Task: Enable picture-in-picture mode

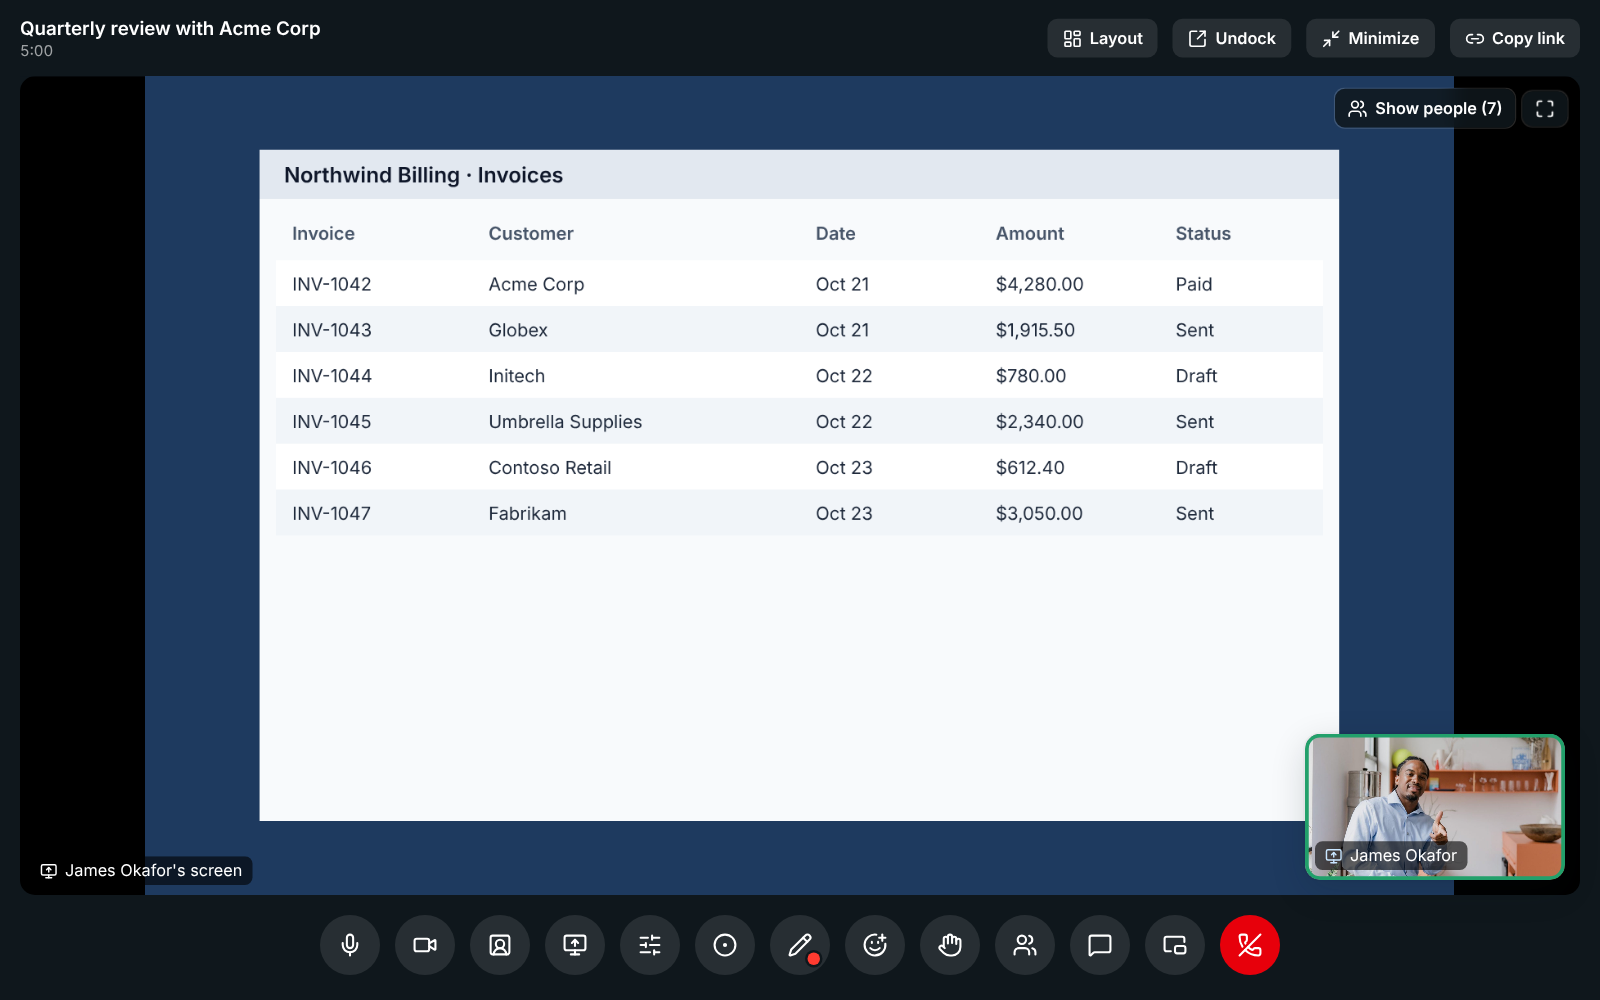Action: [x=1175, y=945]
